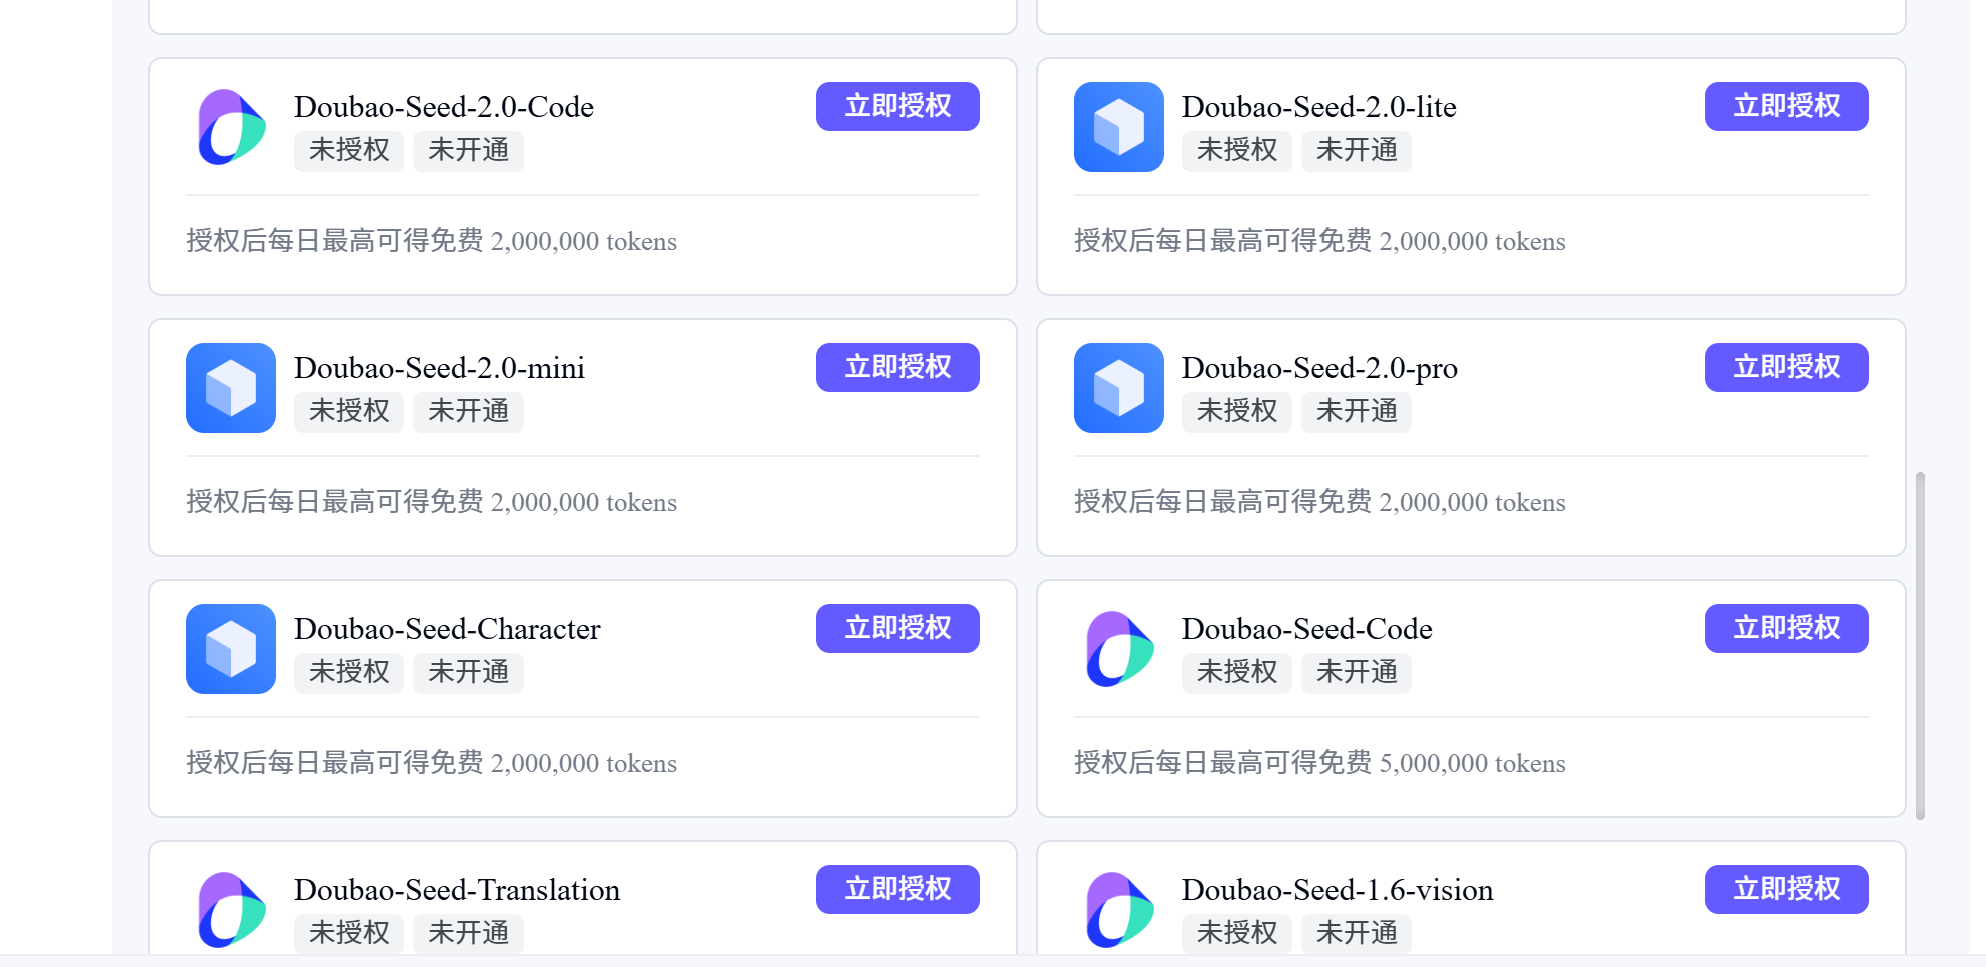Click the Doubao-Seed-2.0-Code title
1986x967 pixels.
[444, 107]
